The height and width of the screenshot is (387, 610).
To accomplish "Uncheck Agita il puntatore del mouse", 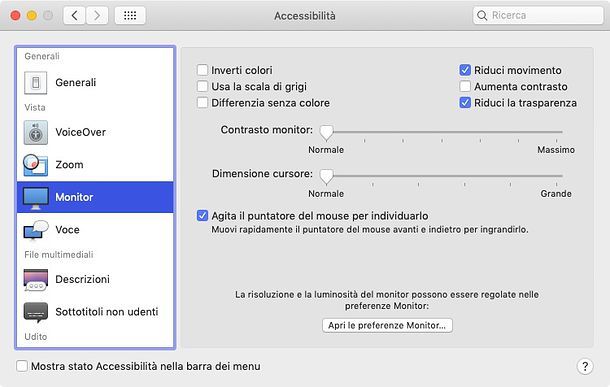I will tap(202, 215).
